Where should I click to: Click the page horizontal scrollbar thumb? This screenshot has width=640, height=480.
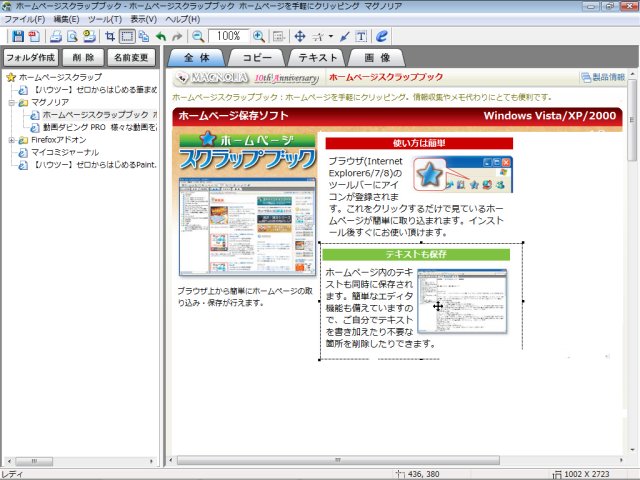[x=338, y=460]
